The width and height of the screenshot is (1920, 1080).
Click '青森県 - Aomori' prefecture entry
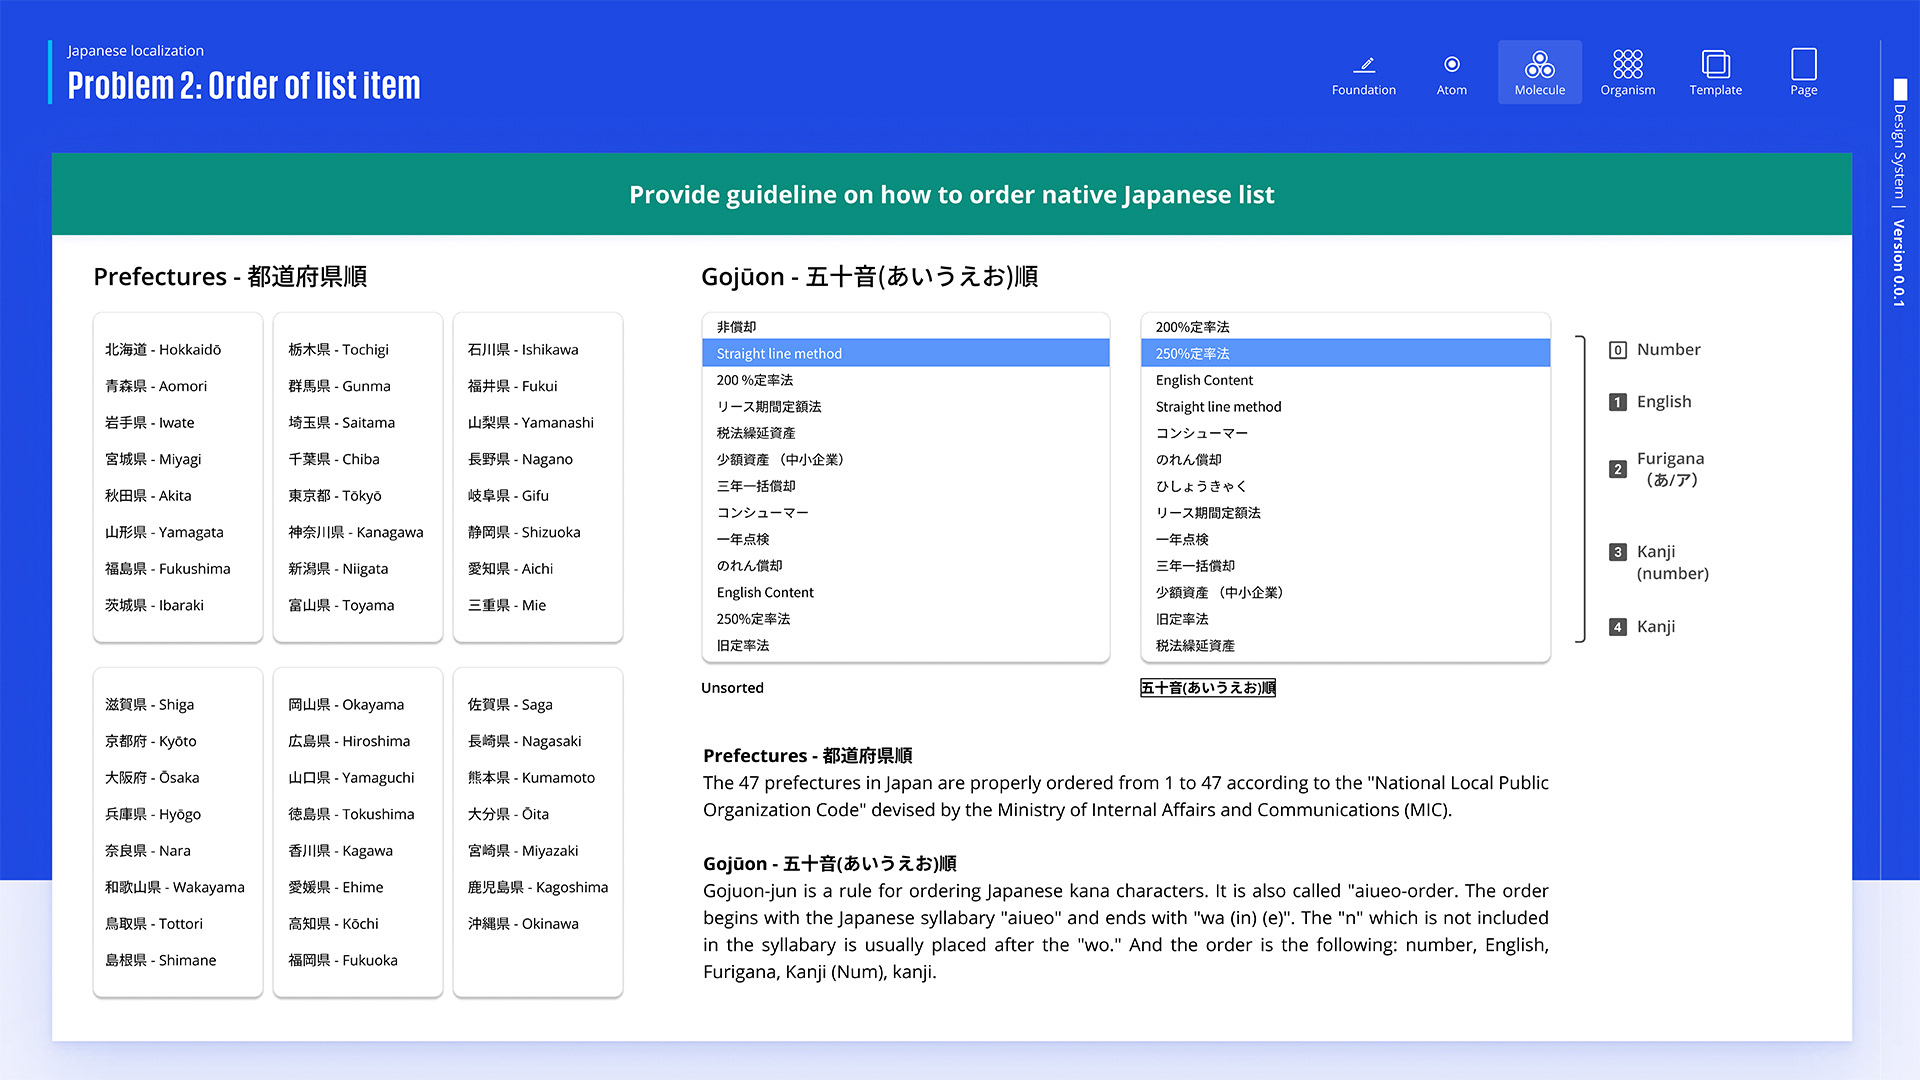point(156,386)
